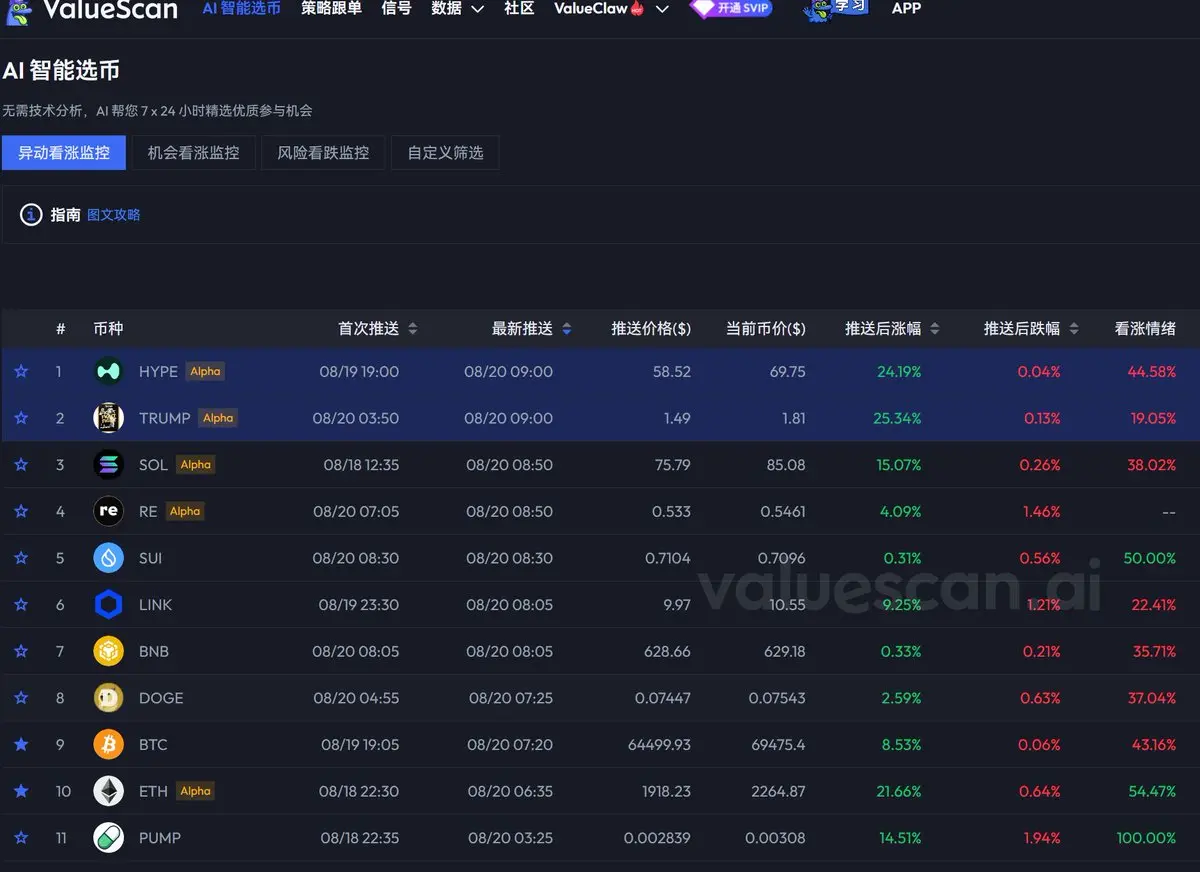Click the guide info circle icon

[31, 215]
